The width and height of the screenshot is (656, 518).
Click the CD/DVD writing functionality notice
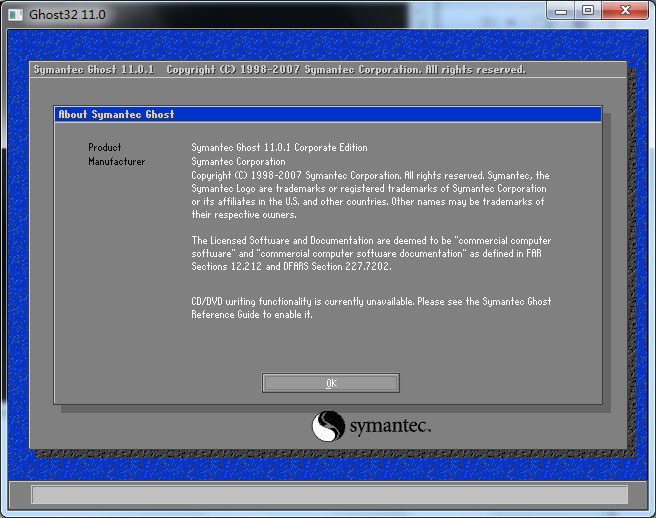(x=370, y=301)
